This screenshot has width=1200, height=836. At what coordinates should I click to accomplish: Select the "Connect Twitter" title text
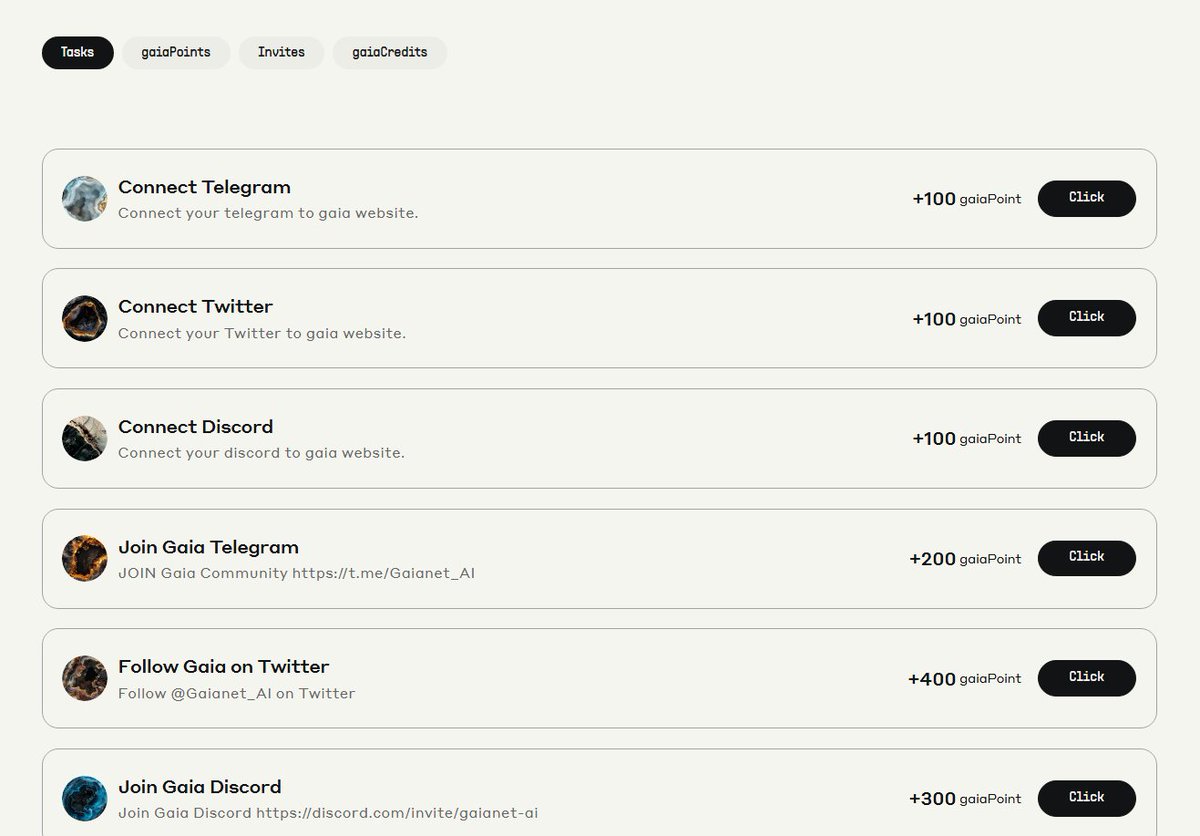pyautogui.click(x=195, y=307)
